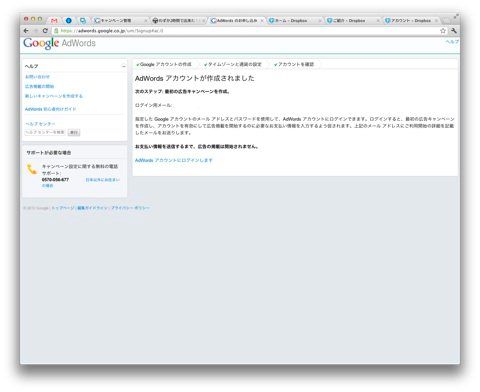Open the 編集ガイドライン footer link
The image size is (480, 392).
click(92, 208)
